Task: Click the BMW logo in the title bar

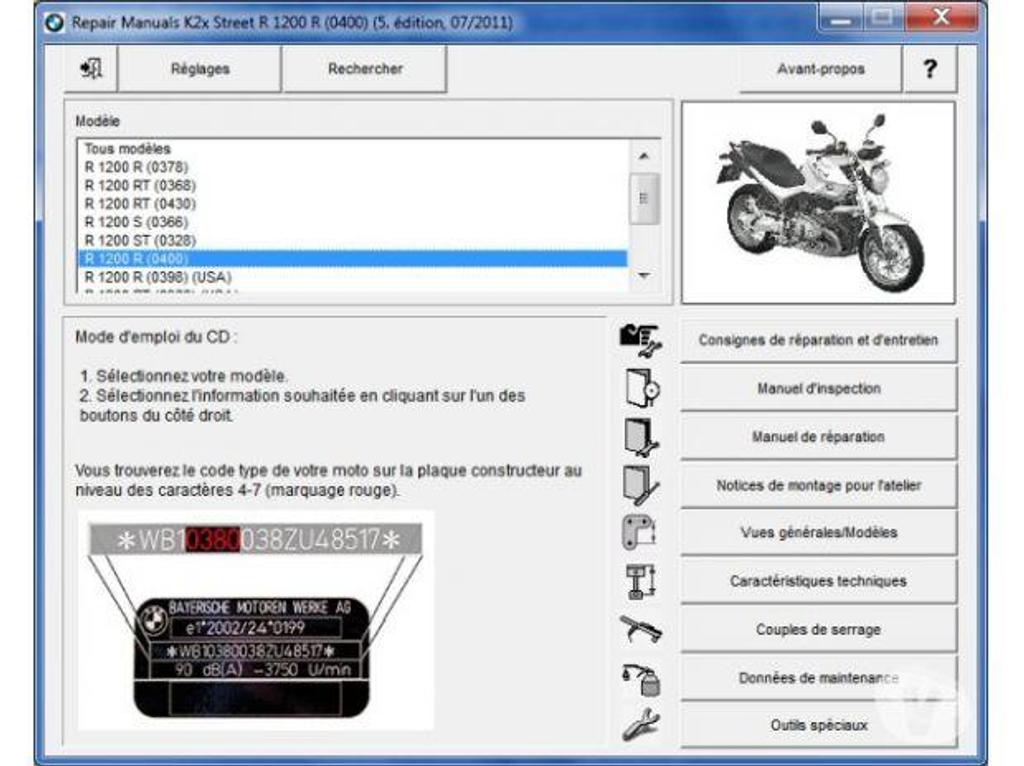Action: click(54, 23)
